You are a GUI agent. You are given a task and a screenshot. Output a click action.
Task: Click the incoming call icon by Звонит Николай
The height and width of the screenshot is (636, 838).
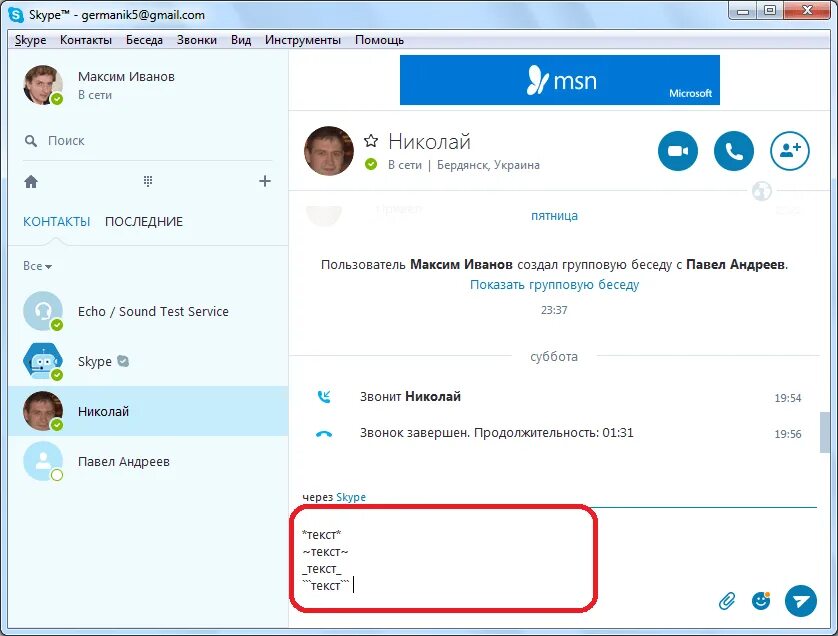324,397
